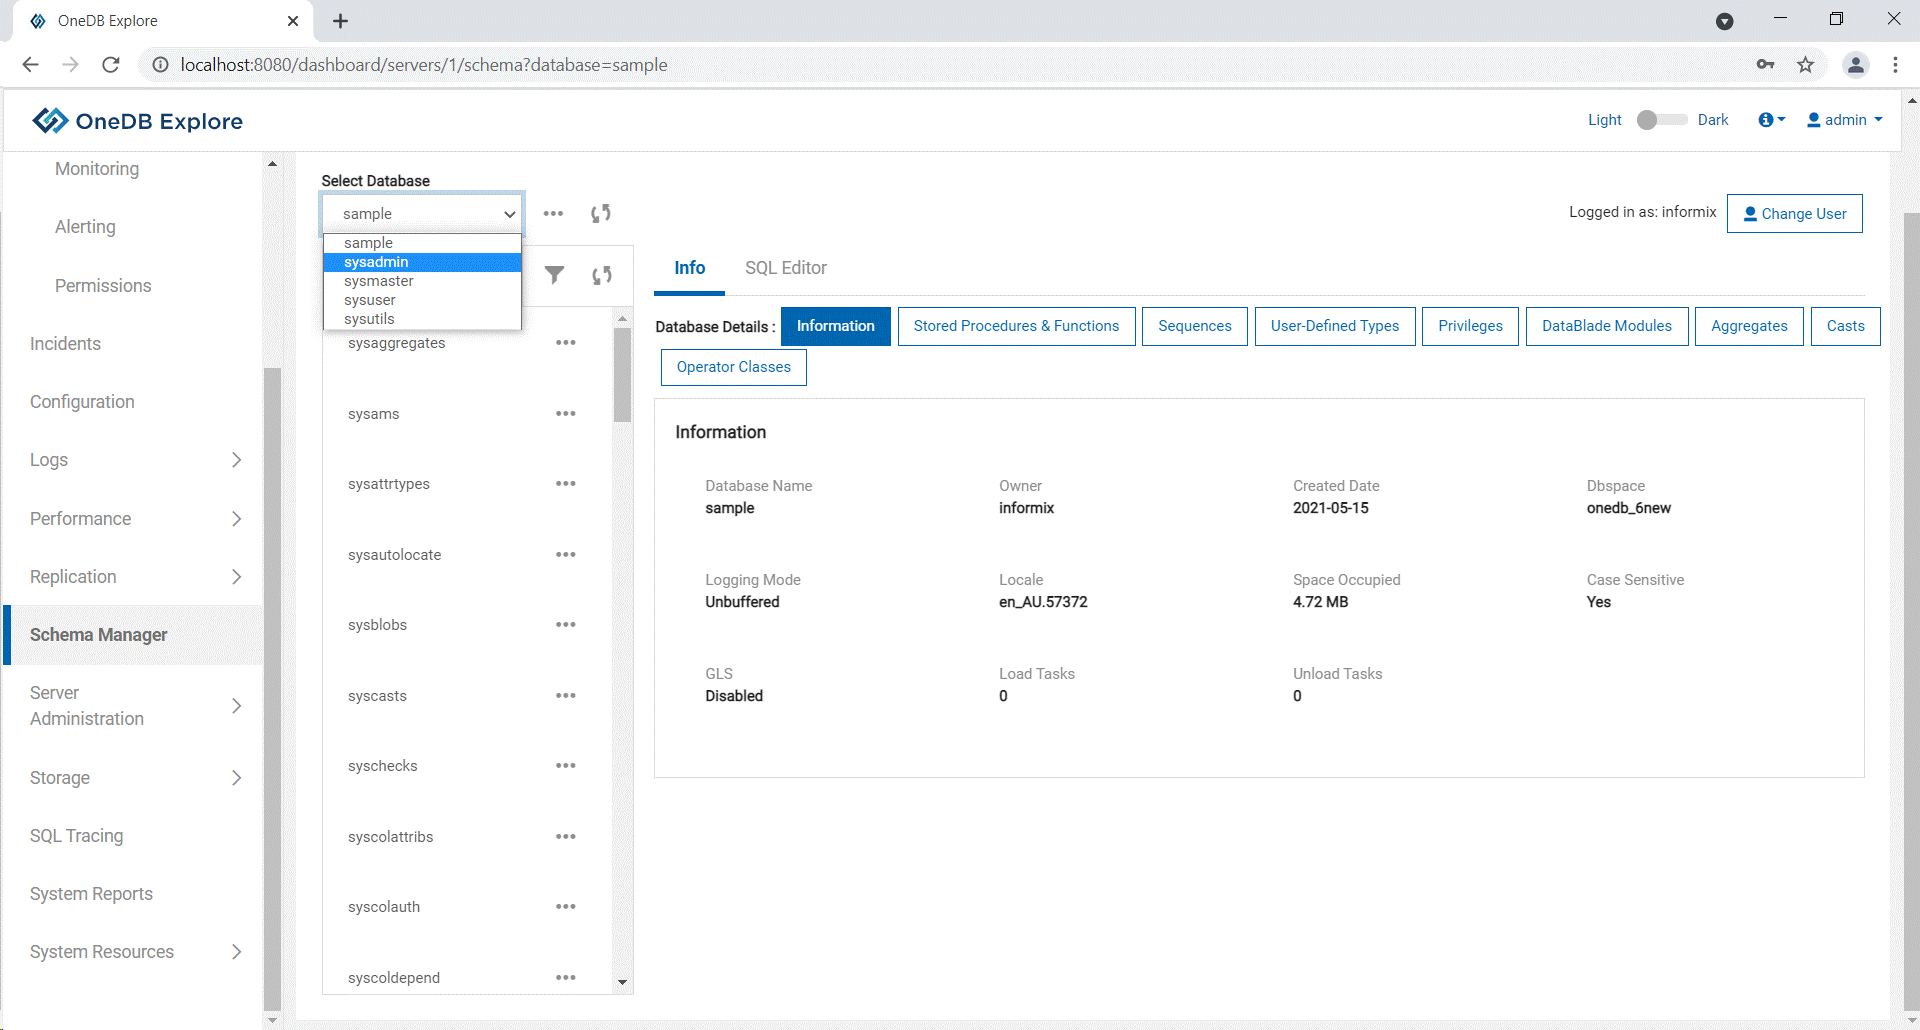Open the options menu for sysblobs table

tap(565, 625)
